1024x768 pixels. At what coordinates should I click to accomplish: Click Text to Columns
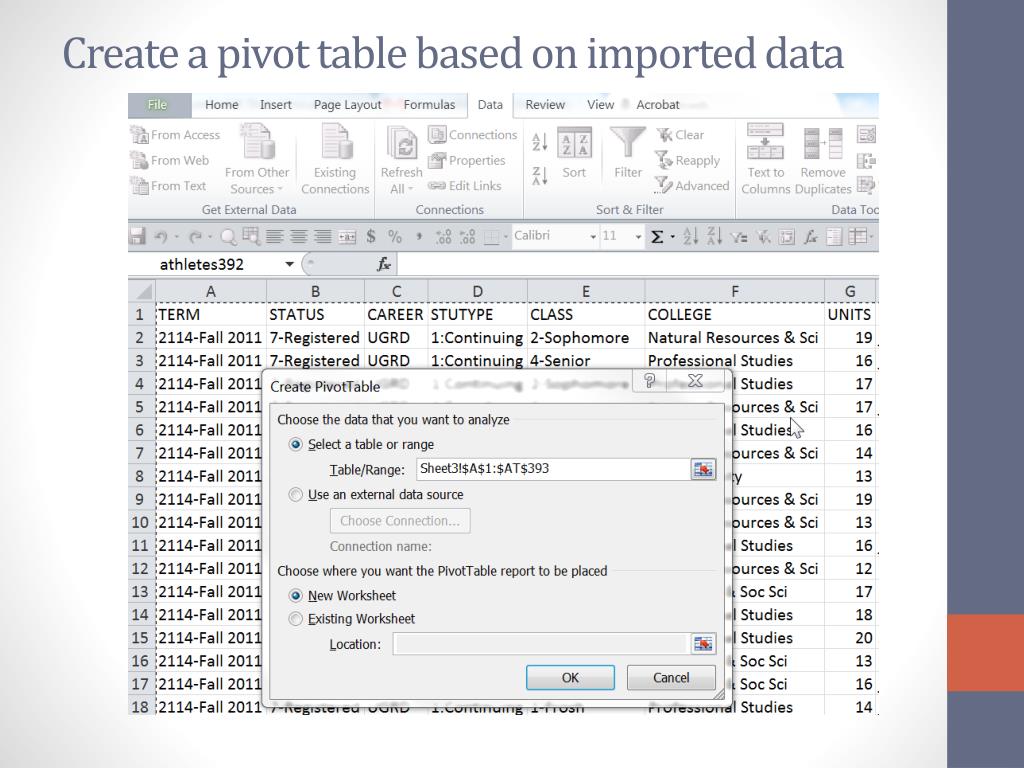tap(765, 159)
